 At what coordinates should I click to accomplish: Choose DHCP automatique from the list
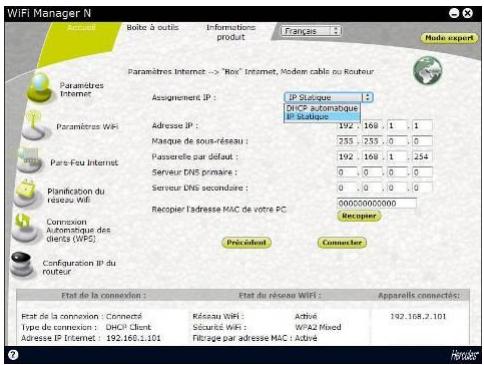tap(322, 108)
